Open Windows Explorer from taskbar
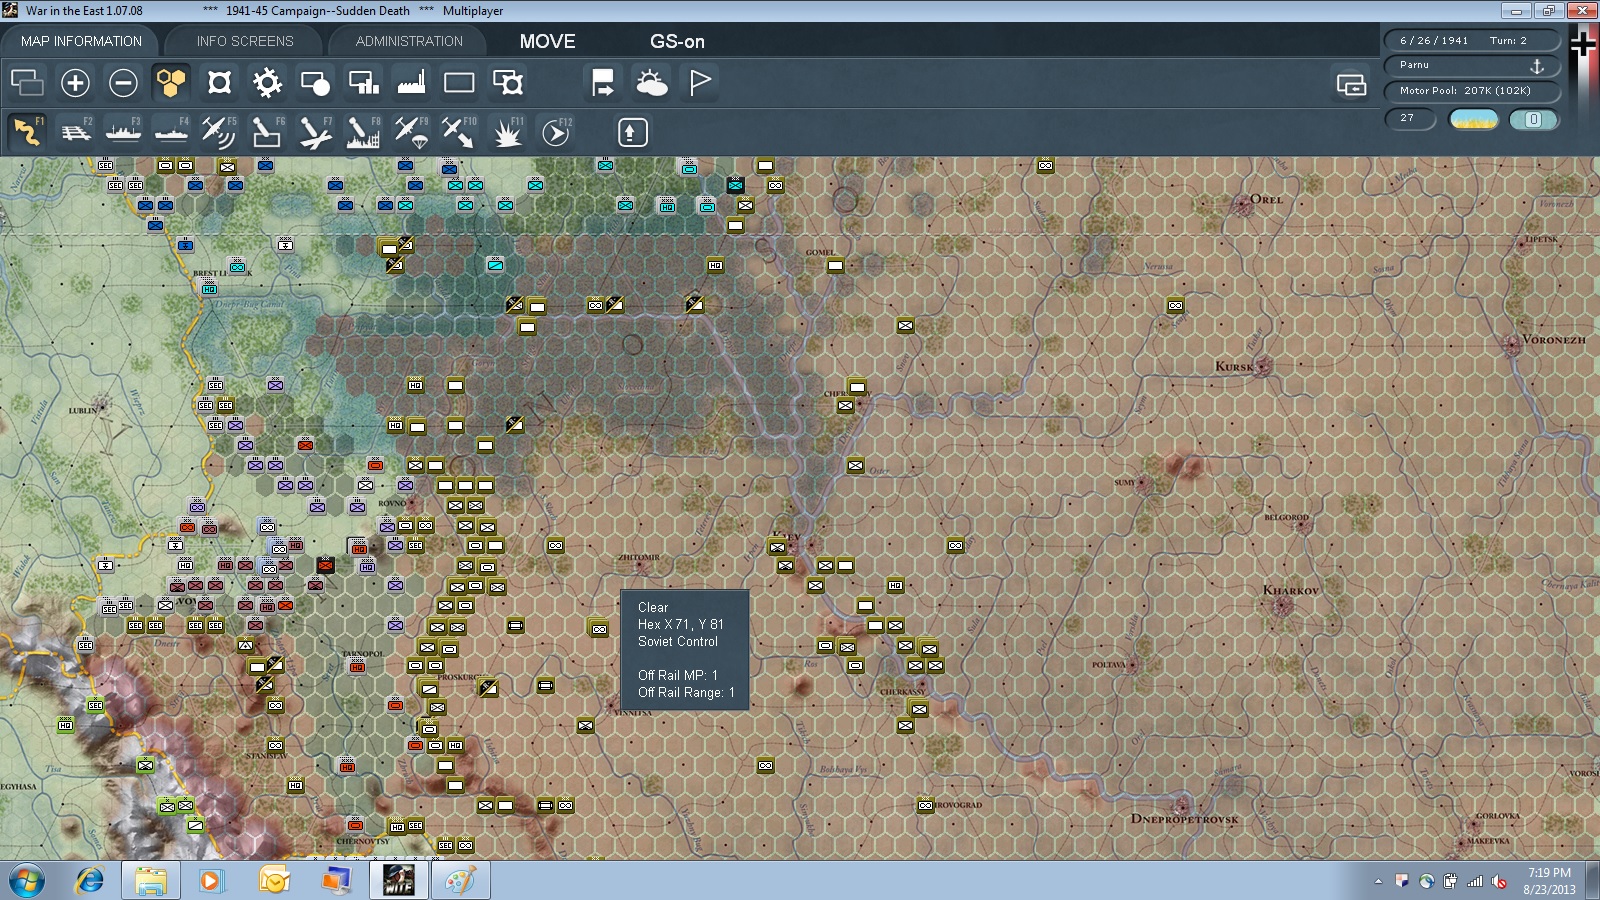 pos(151,881)
